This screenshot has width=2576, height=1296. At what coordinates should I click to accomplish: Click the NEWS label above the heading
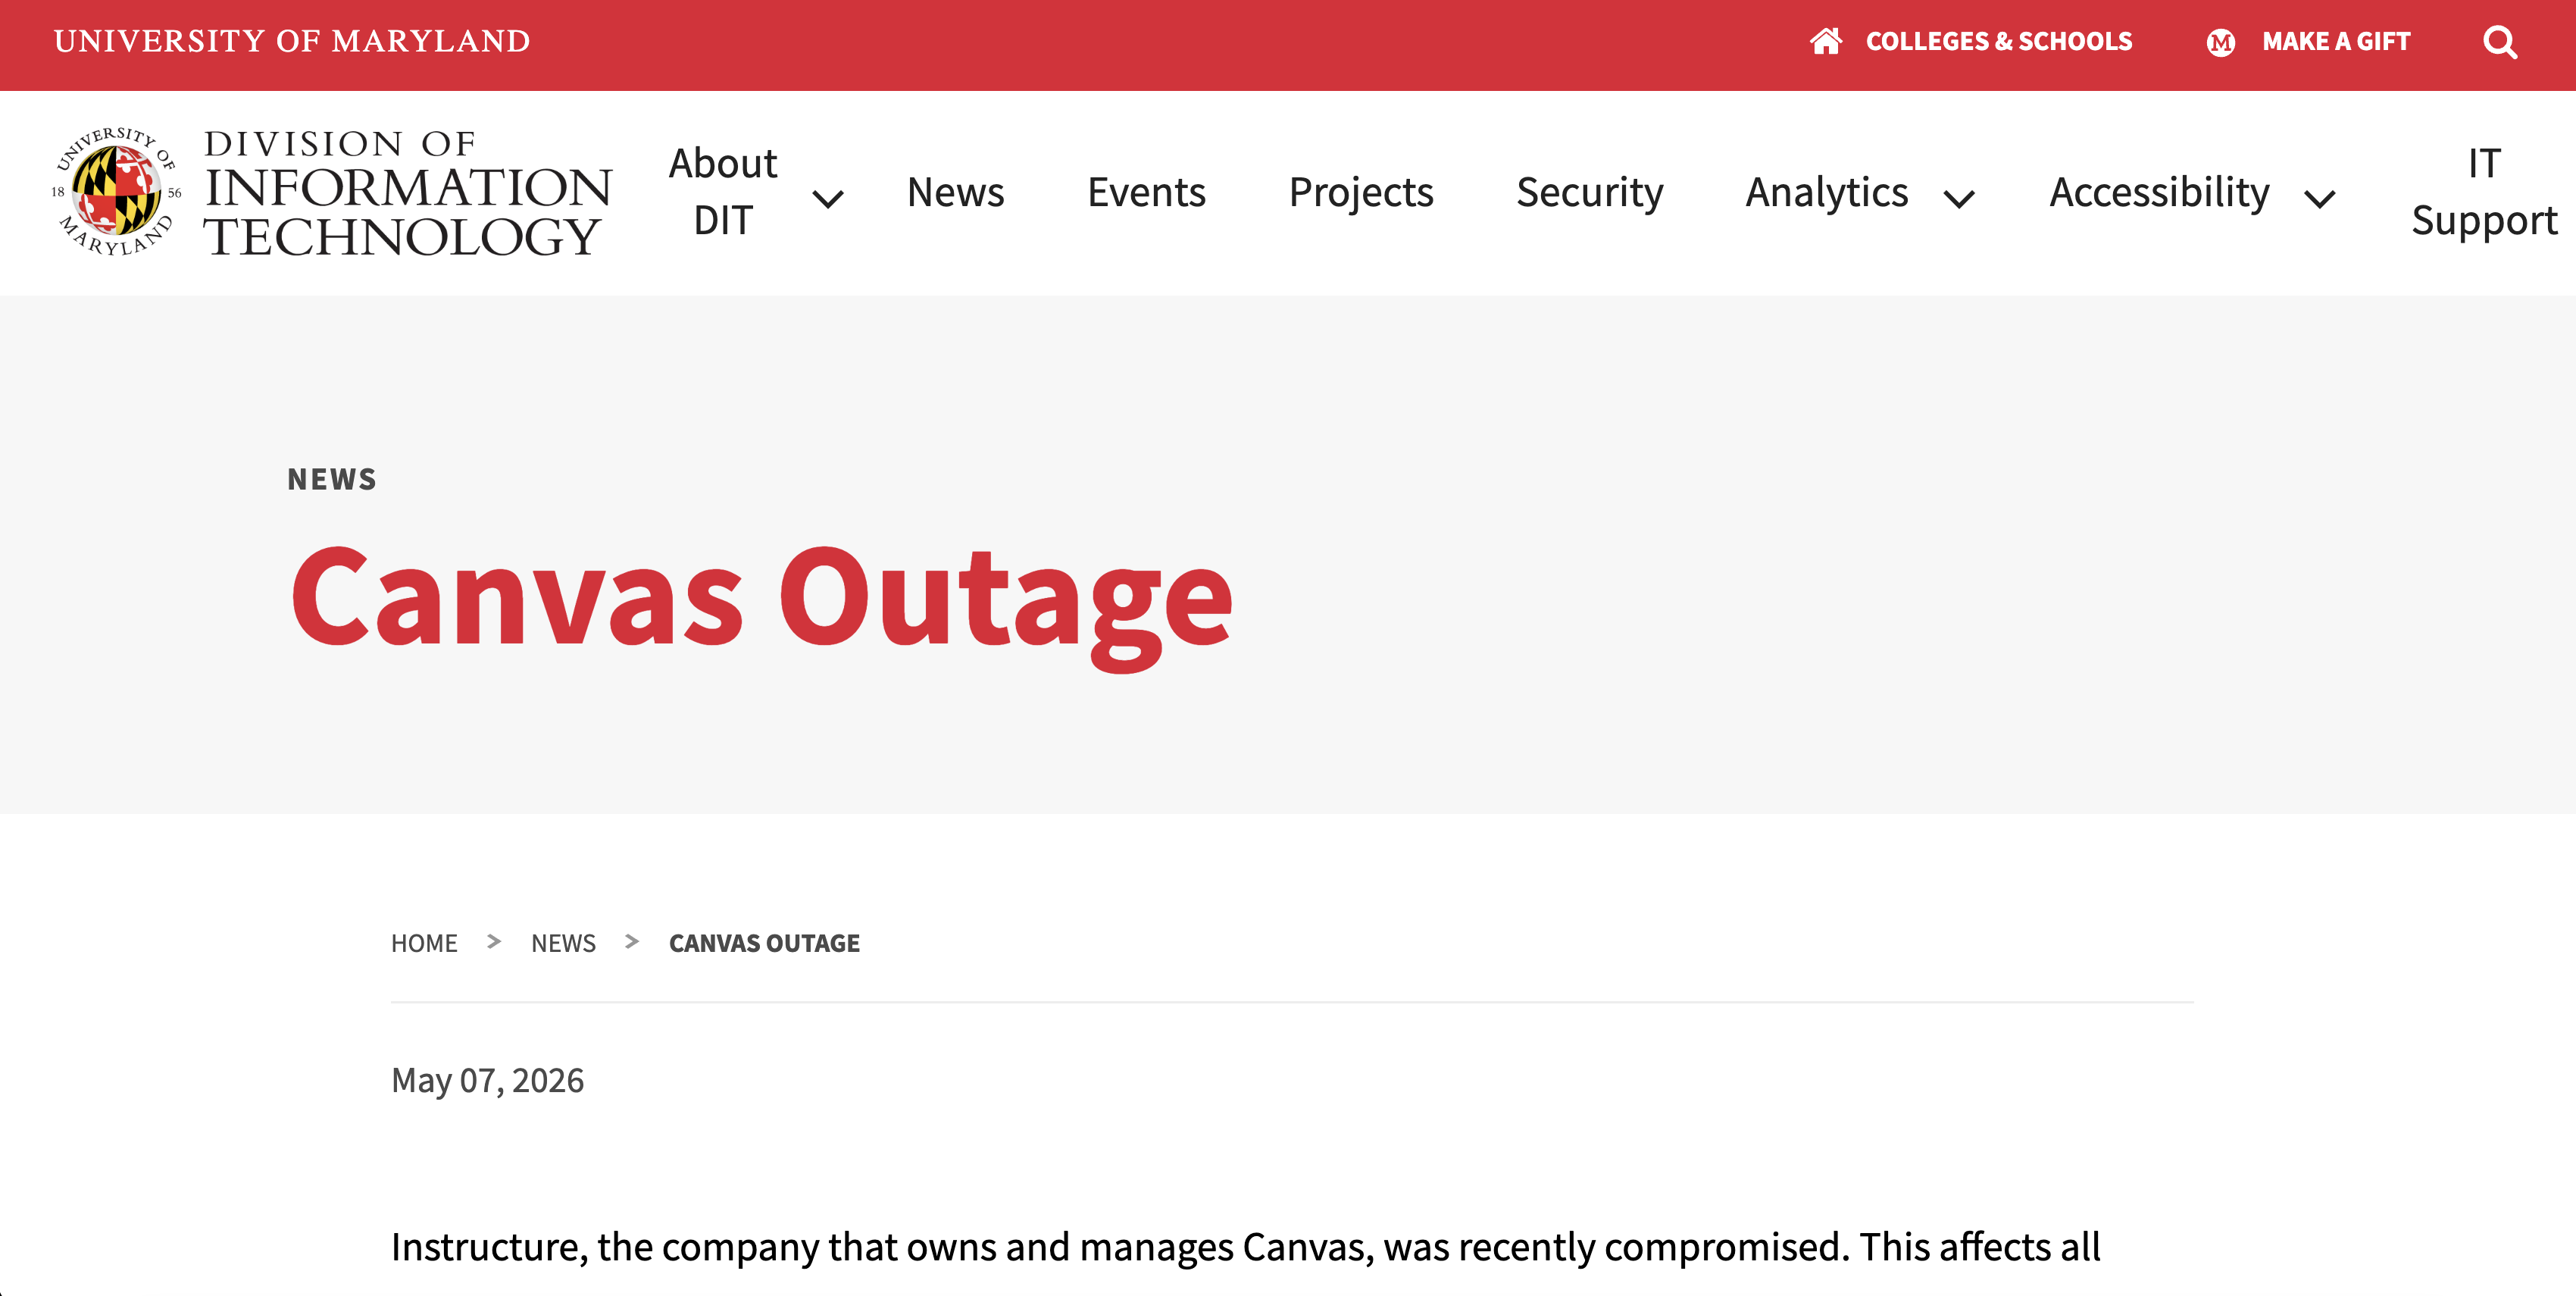pyautogui.click(x=332, y=479)
